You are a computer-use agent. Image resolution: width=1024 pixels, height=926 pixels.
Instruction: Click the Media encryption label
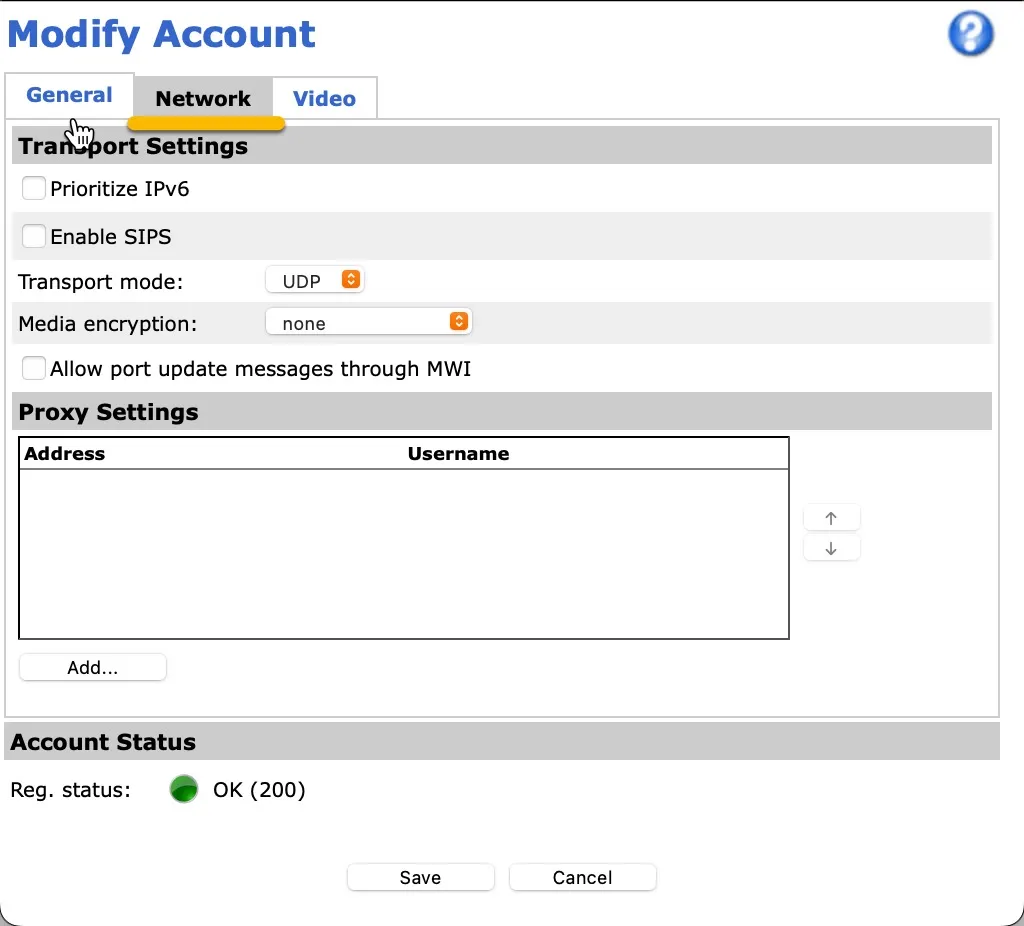click(x=108, y=324)
